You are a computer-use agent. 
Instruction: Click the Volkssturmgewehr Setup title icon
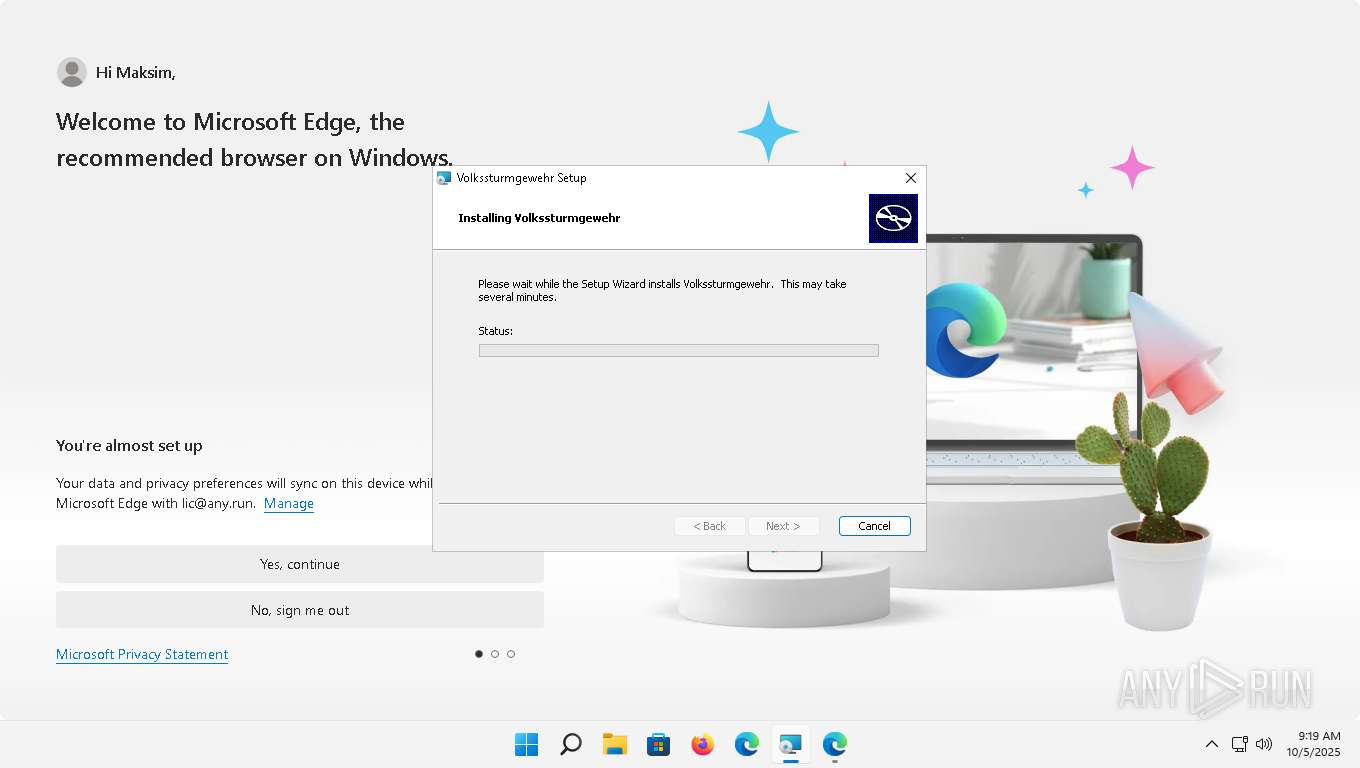coord(444,178)
